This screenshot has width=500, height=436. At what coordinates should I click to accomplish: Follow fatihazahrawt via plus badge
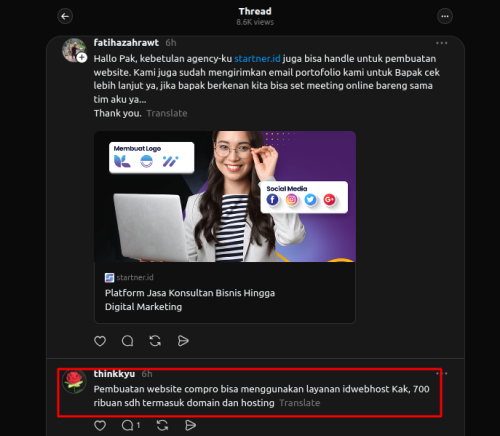[x=82, y=58]
